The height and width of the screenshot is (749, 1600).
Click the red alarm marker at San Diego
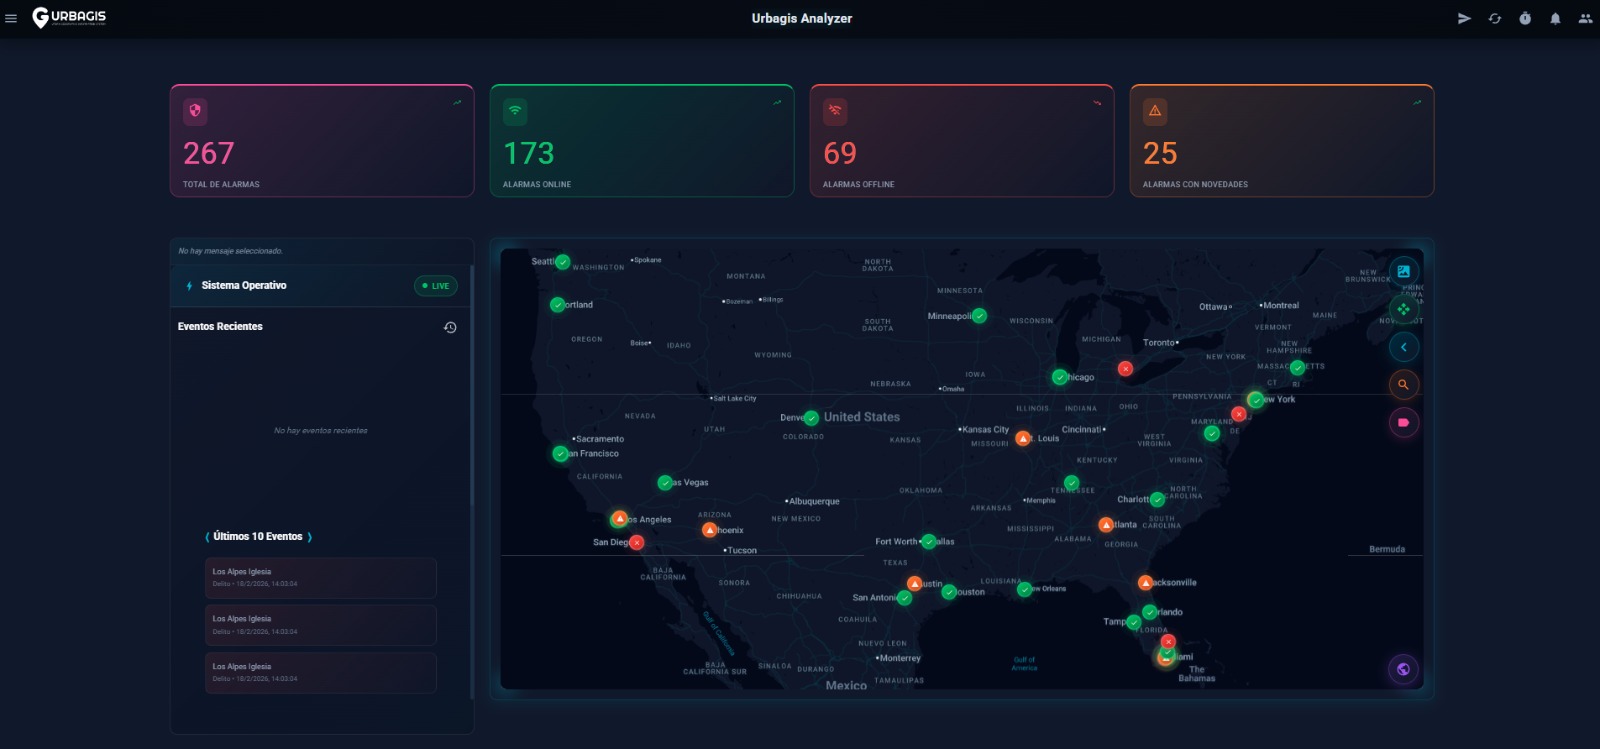(637, 543)
